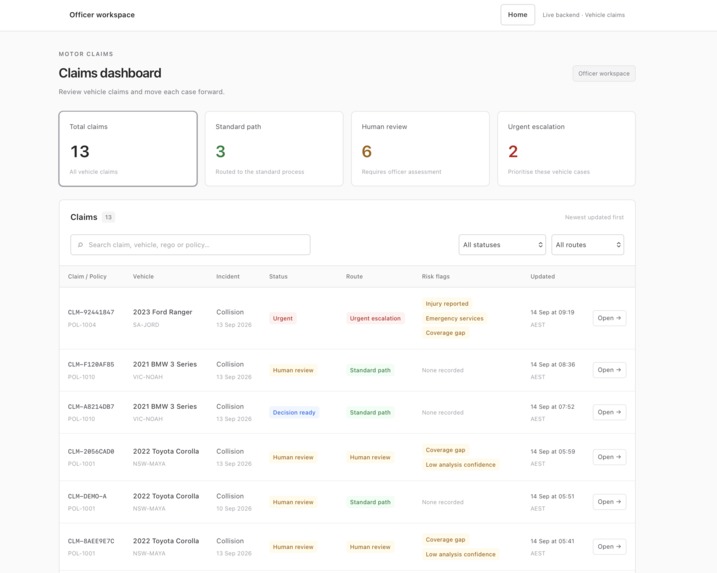This screenshot has width=717, height=573.
Task: Click the Decision ready status badge
Action: click(x=294, y=412)
